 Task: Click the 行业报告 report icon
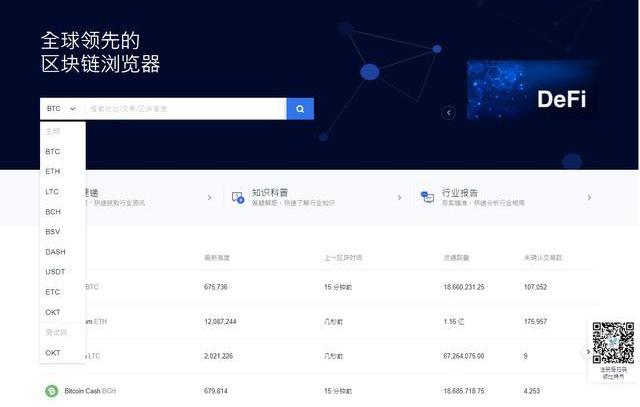click(428, 197)
